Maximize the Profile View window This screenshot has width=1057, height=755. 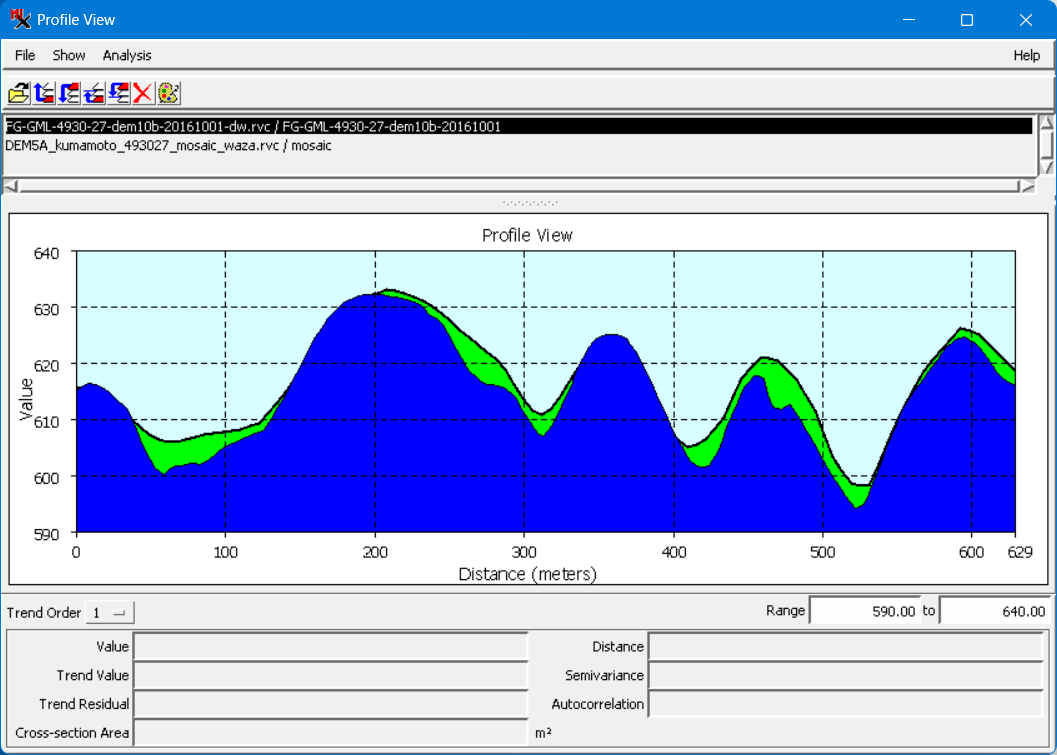click(967, 20)
